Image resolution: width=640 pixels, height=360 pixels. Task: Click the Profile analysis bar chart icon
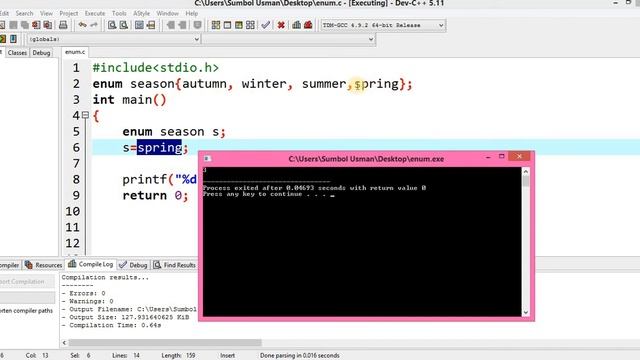pyautogui.click(x=296, y=25)
